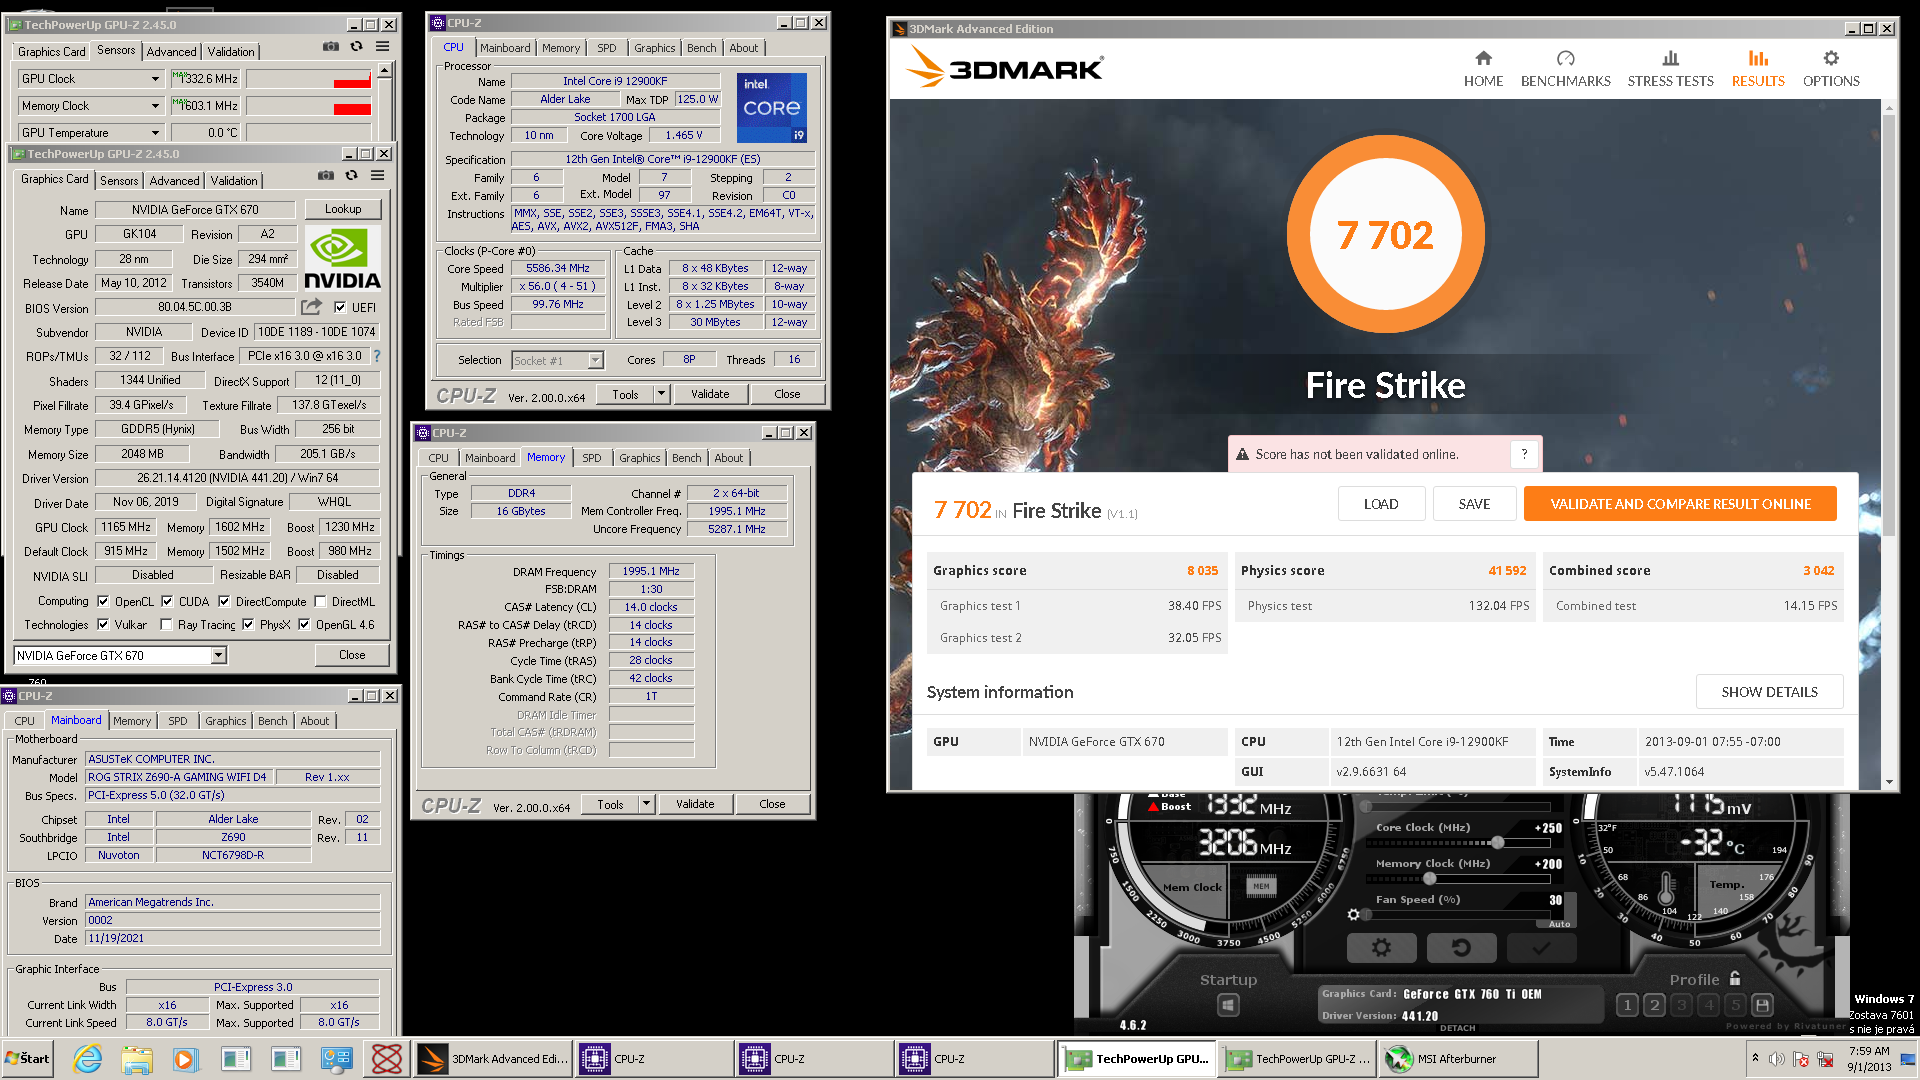The image size is (1920, 1080).
Task: Toggle the PhysX checkbox
Action: [248, 625]
